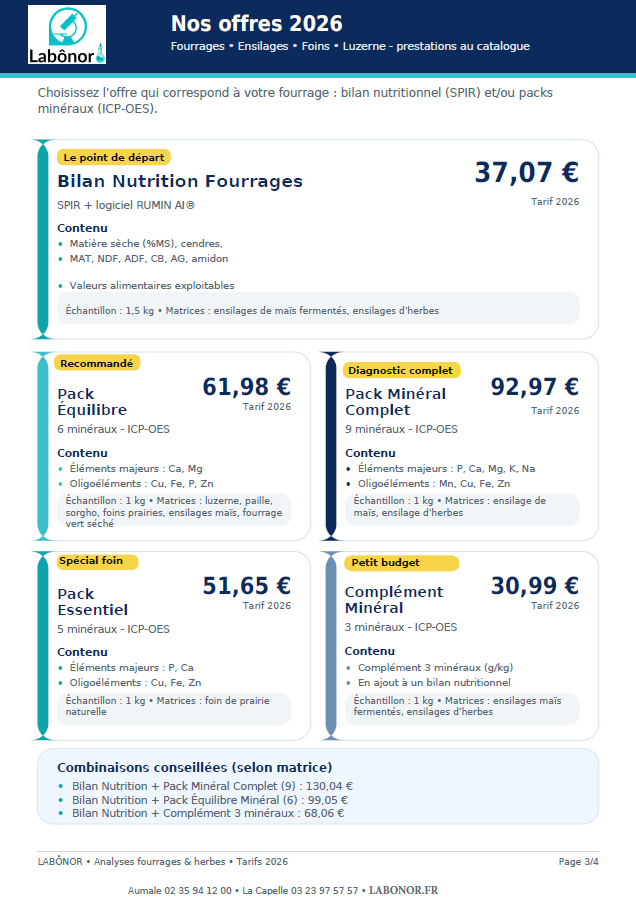Image resolution: width=636 pixels, height=897 pixels.
Task: Select the "Pack Essentiel" offer title
Action: coord(92,602)
